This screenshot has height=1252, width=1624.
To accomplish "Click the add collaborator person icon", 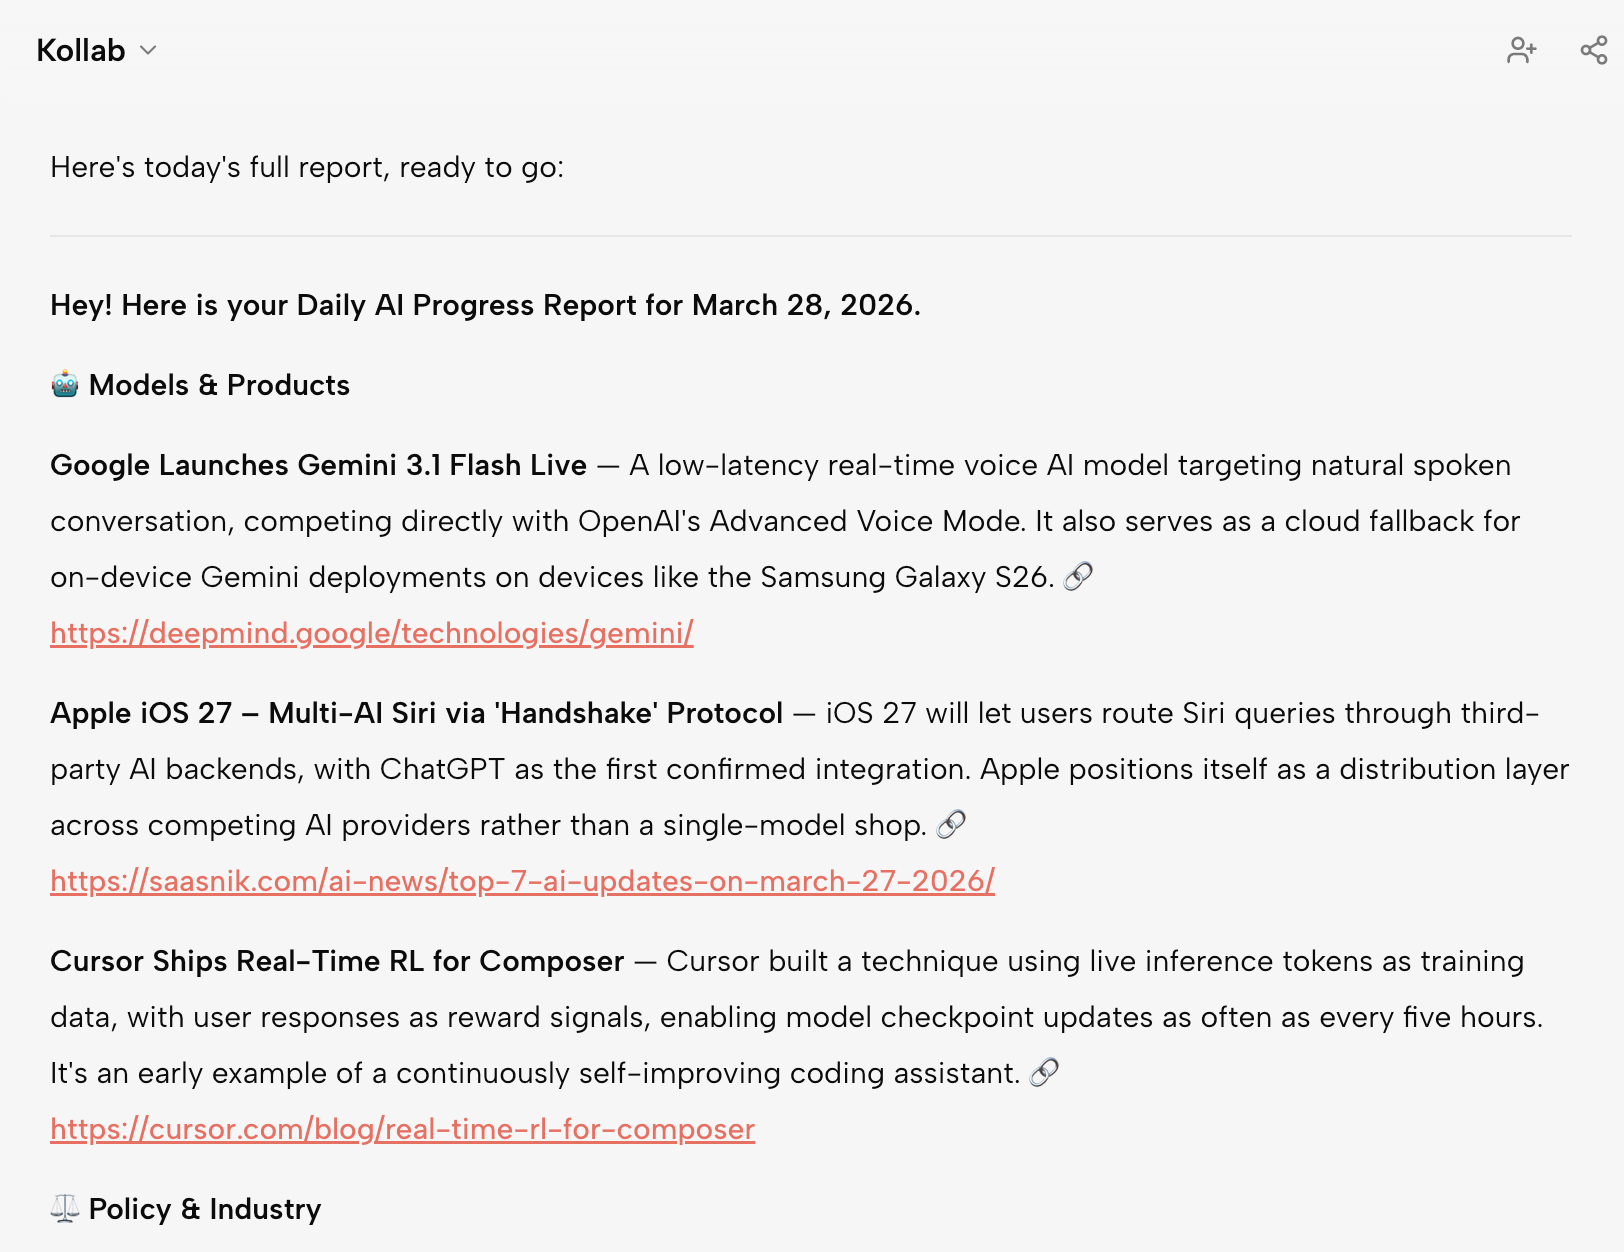I will tap(1521, 50).
